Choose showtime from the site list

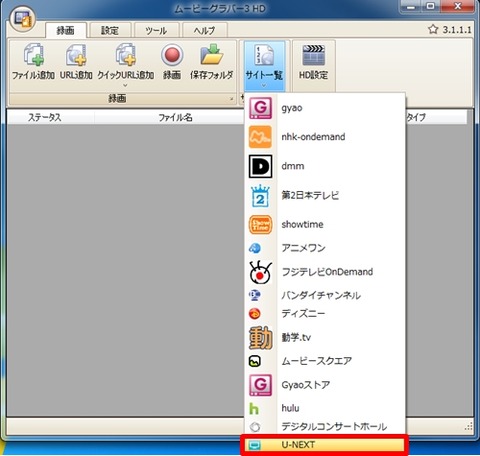[x=325, y=224]
